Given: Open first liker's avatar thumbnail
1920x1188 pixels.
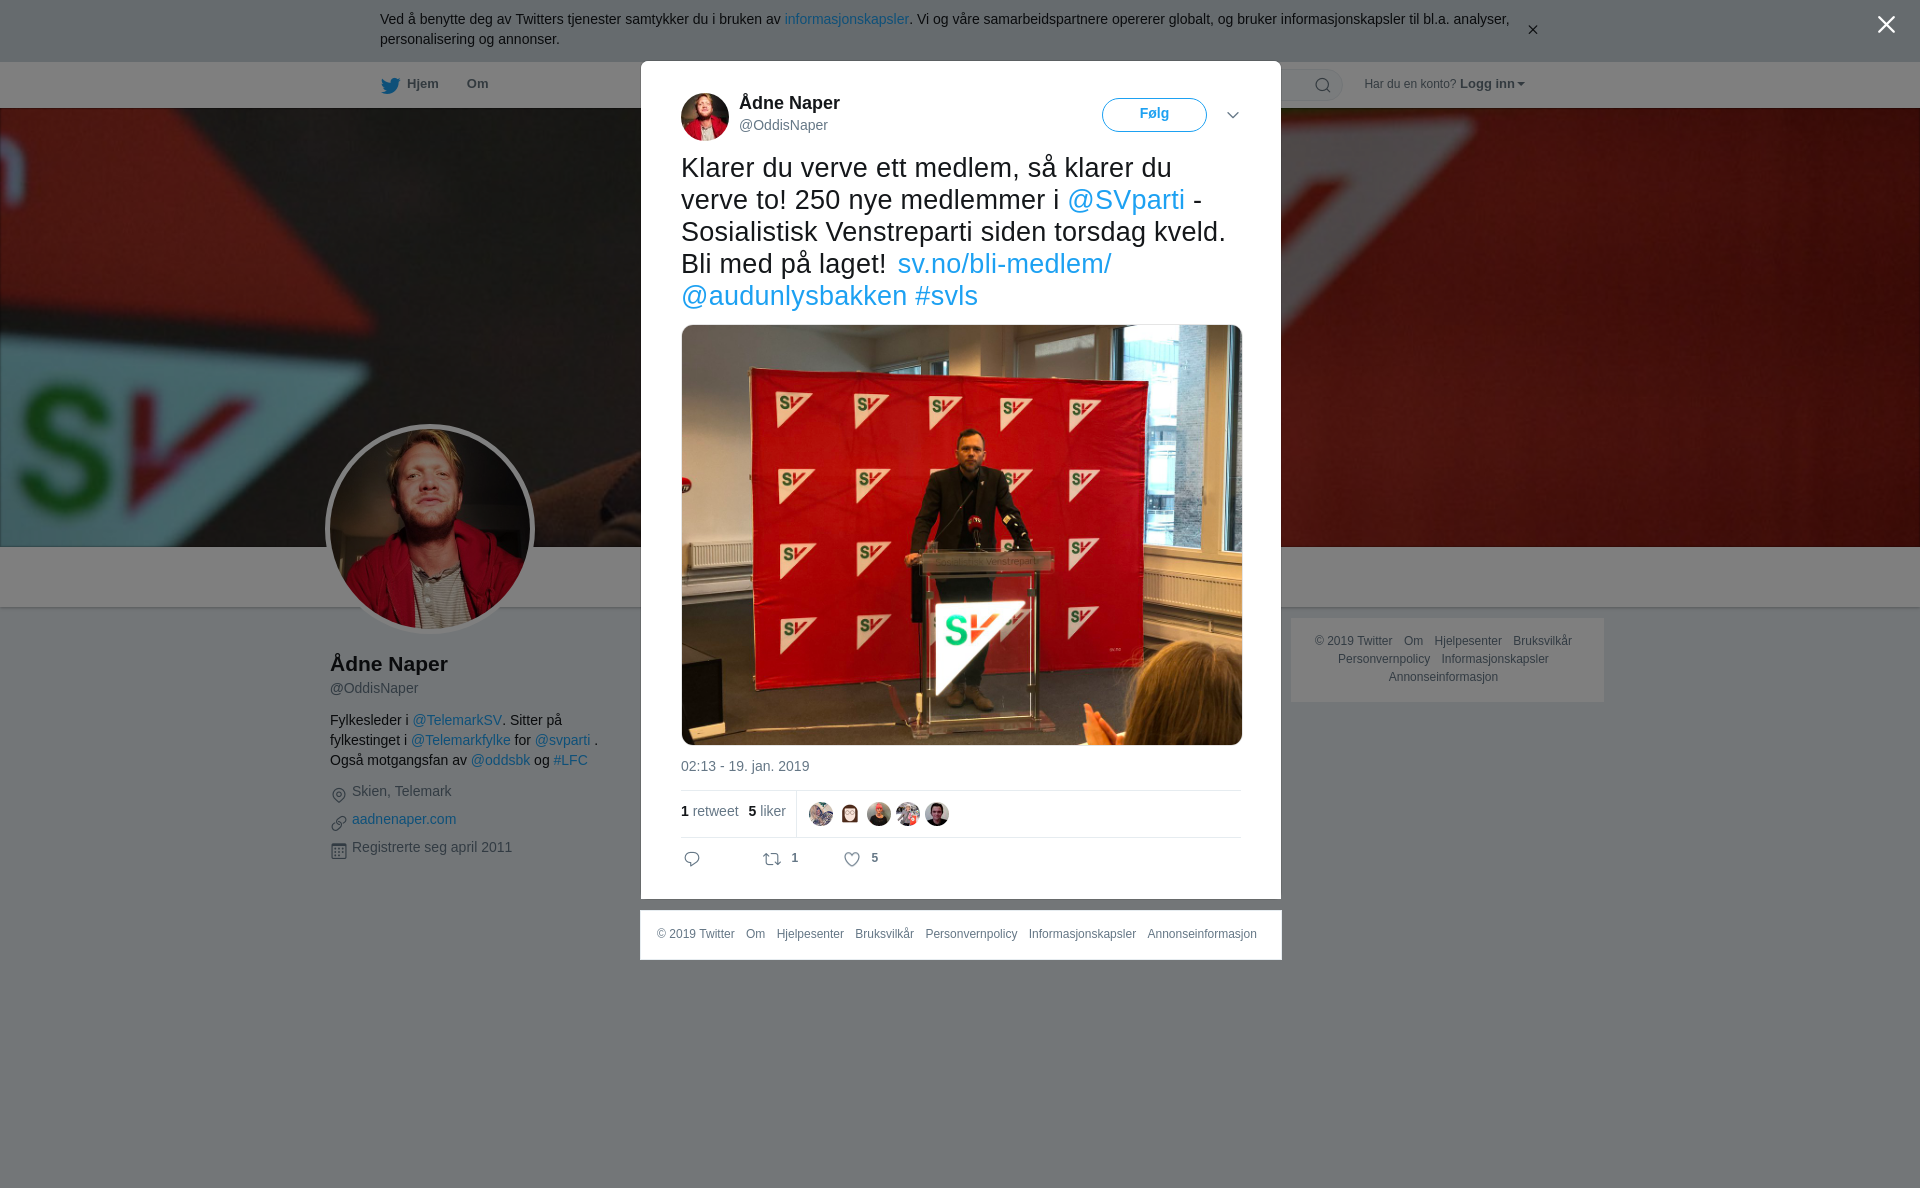Looking at the screenshot, I should point(821,814).
